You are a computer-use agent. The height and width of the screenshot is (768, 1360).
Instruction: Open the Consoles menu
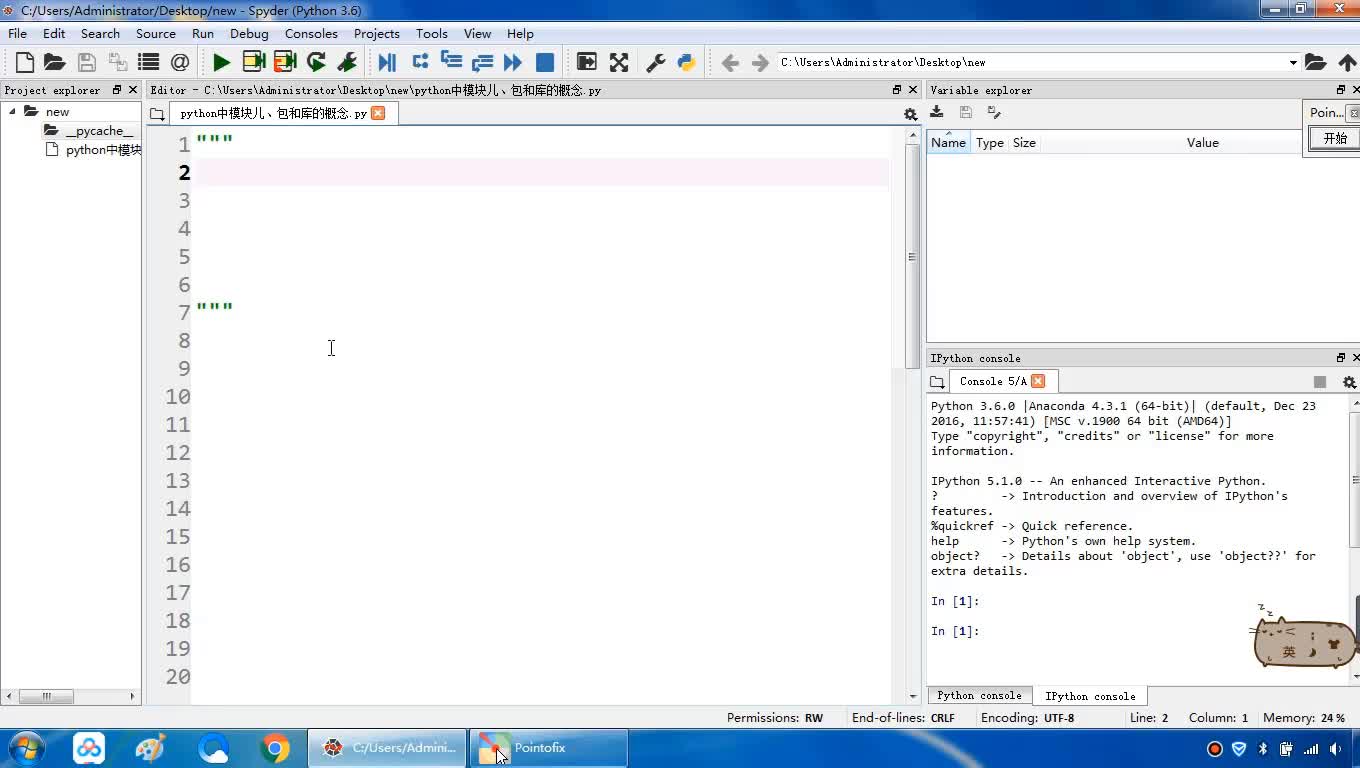tap(310, 33)
